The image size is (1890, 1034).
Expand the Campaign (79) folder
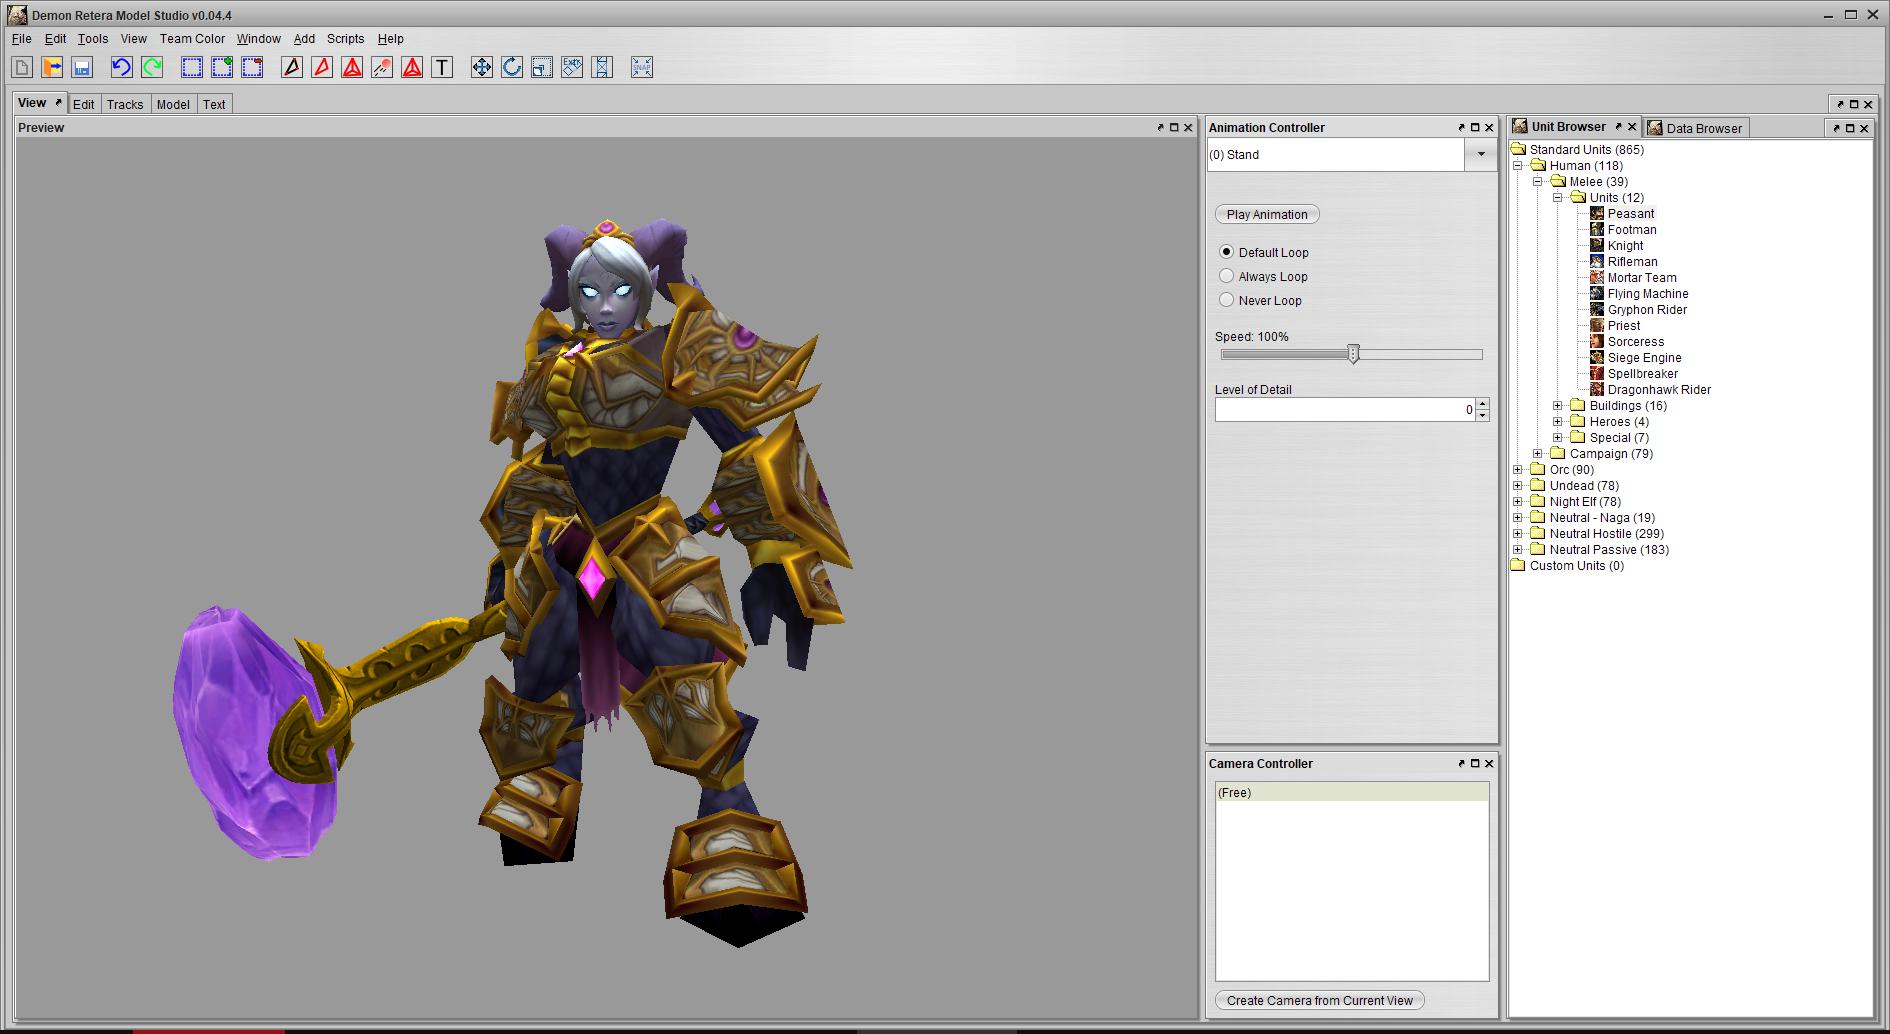(x=1537, y=453)
